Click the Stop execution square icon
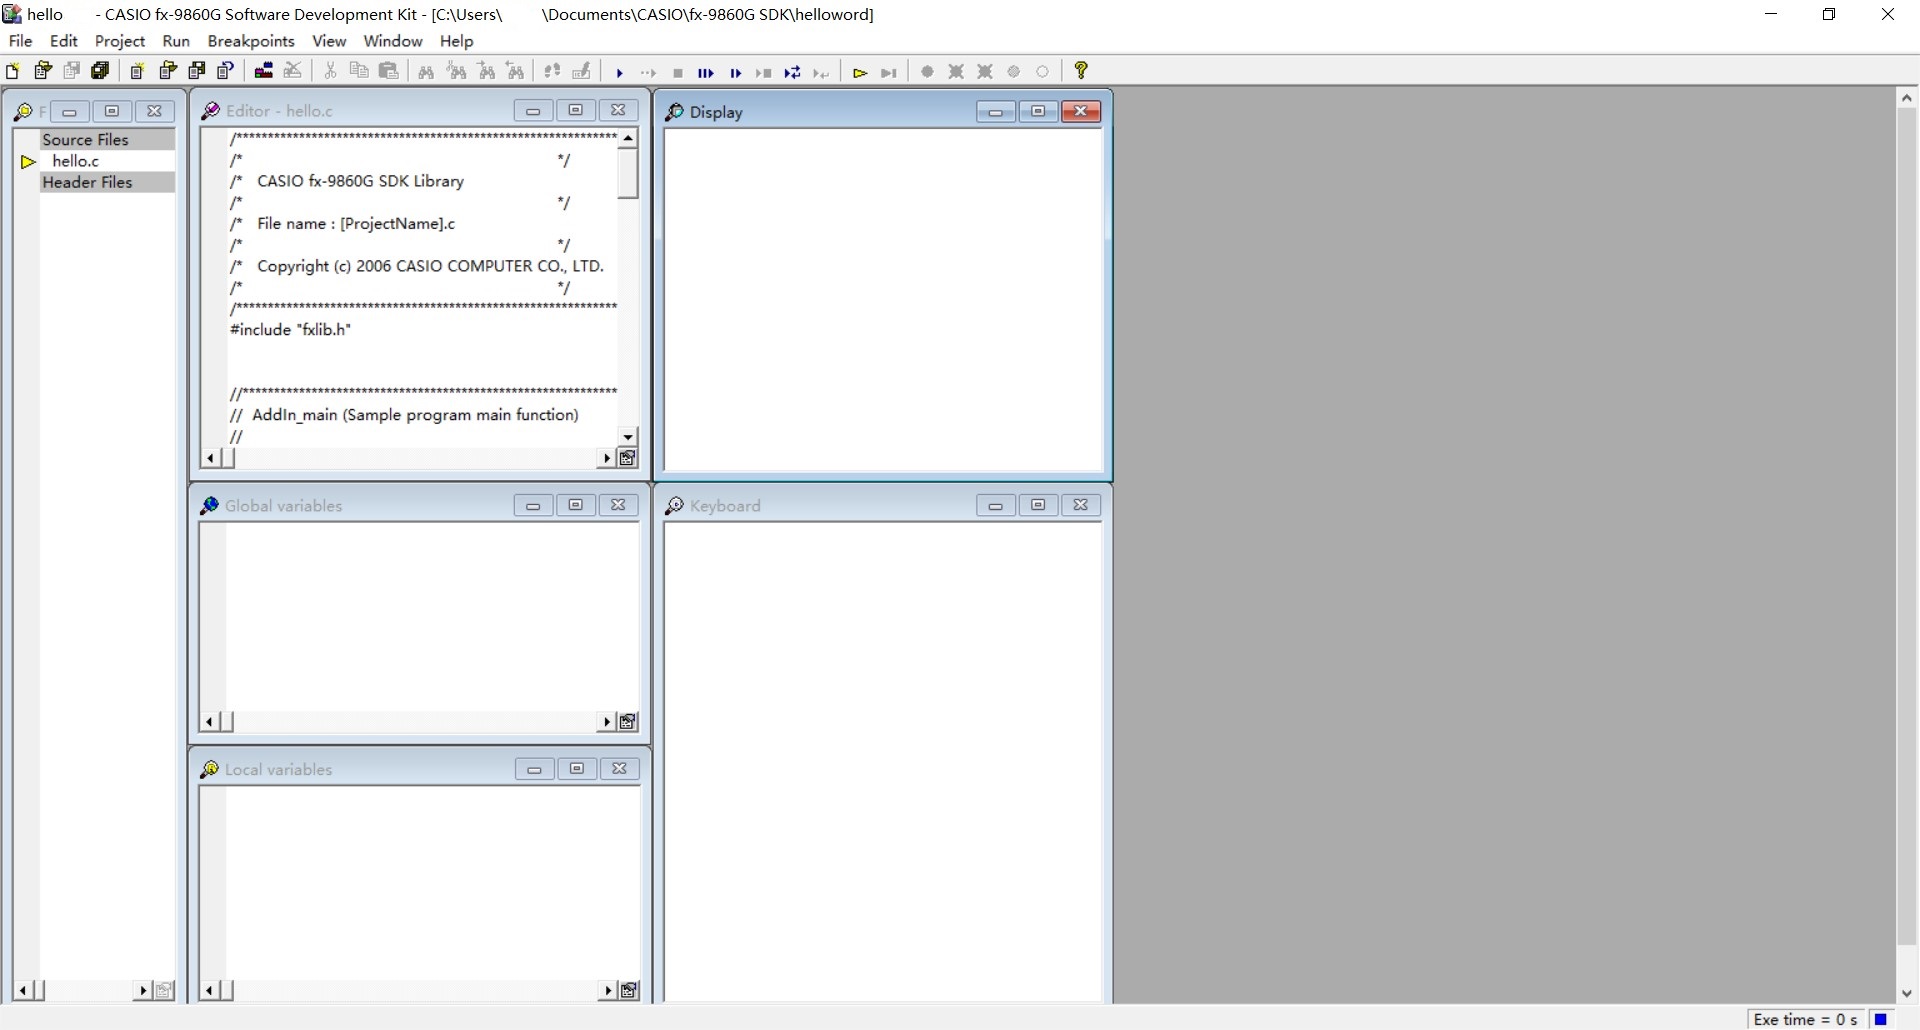 coord(678,72)
